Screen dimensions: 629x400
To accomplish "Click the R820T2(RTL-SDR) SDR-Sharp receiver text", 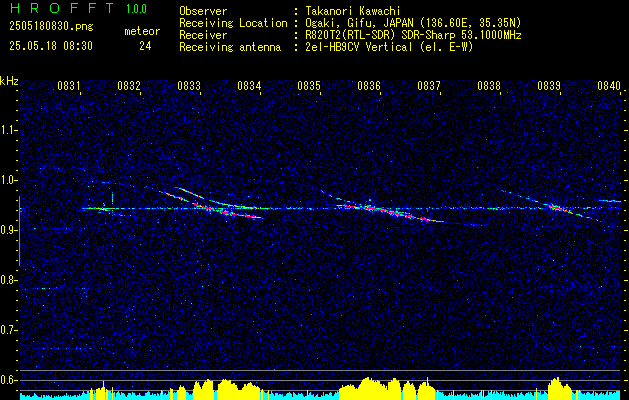I will (413, 35).
